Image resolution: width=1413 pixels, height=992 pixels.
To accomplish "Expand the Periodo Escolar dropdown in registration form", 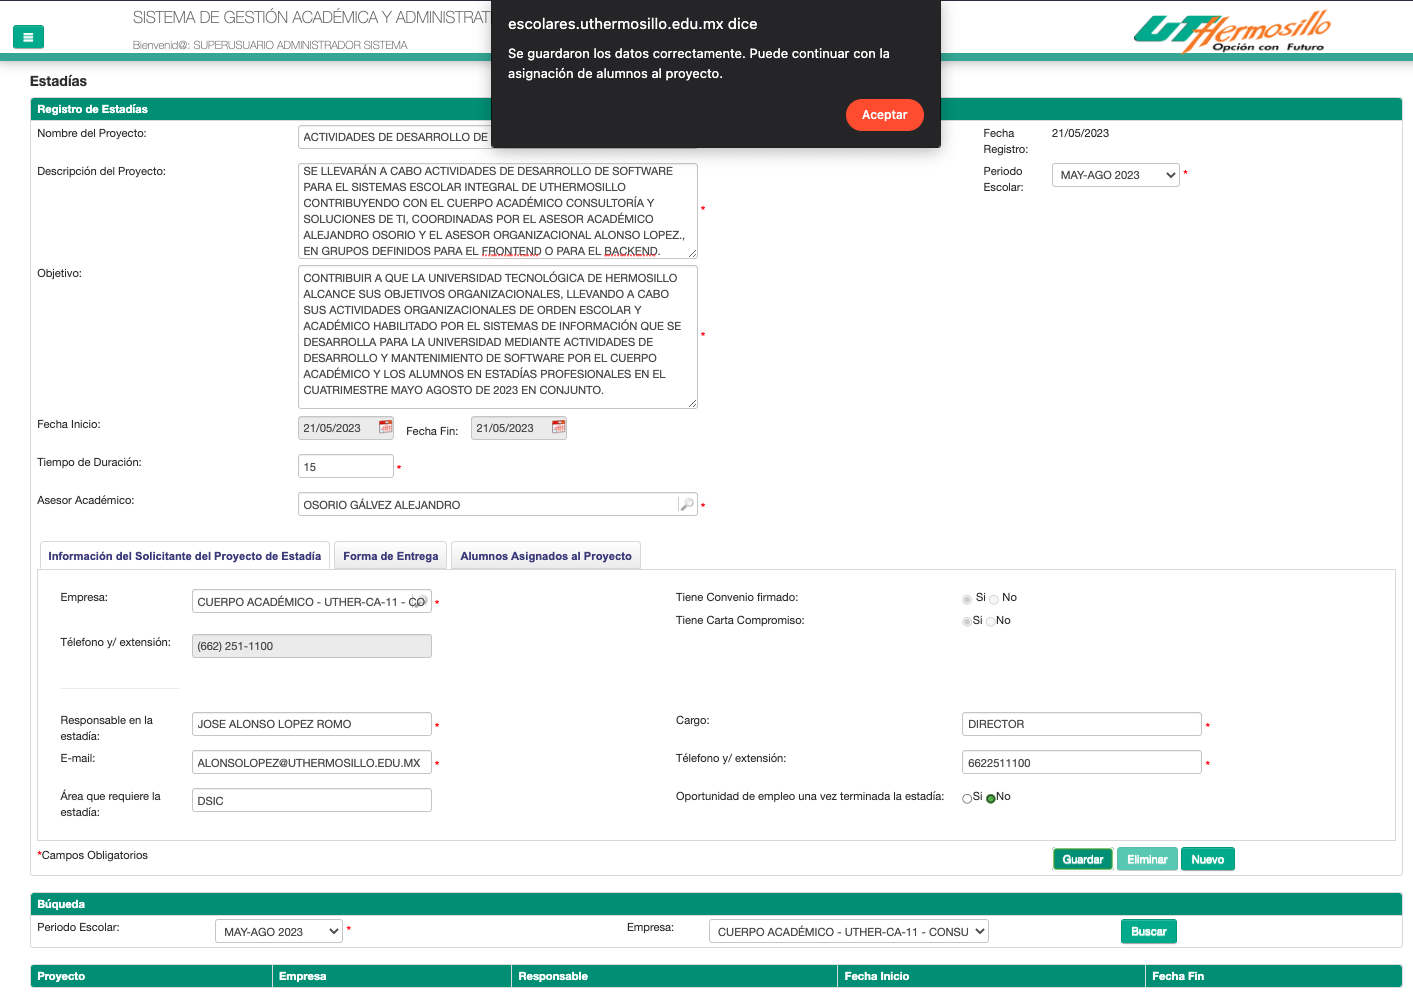I will pyautogui.click(x=1115, y=175).
